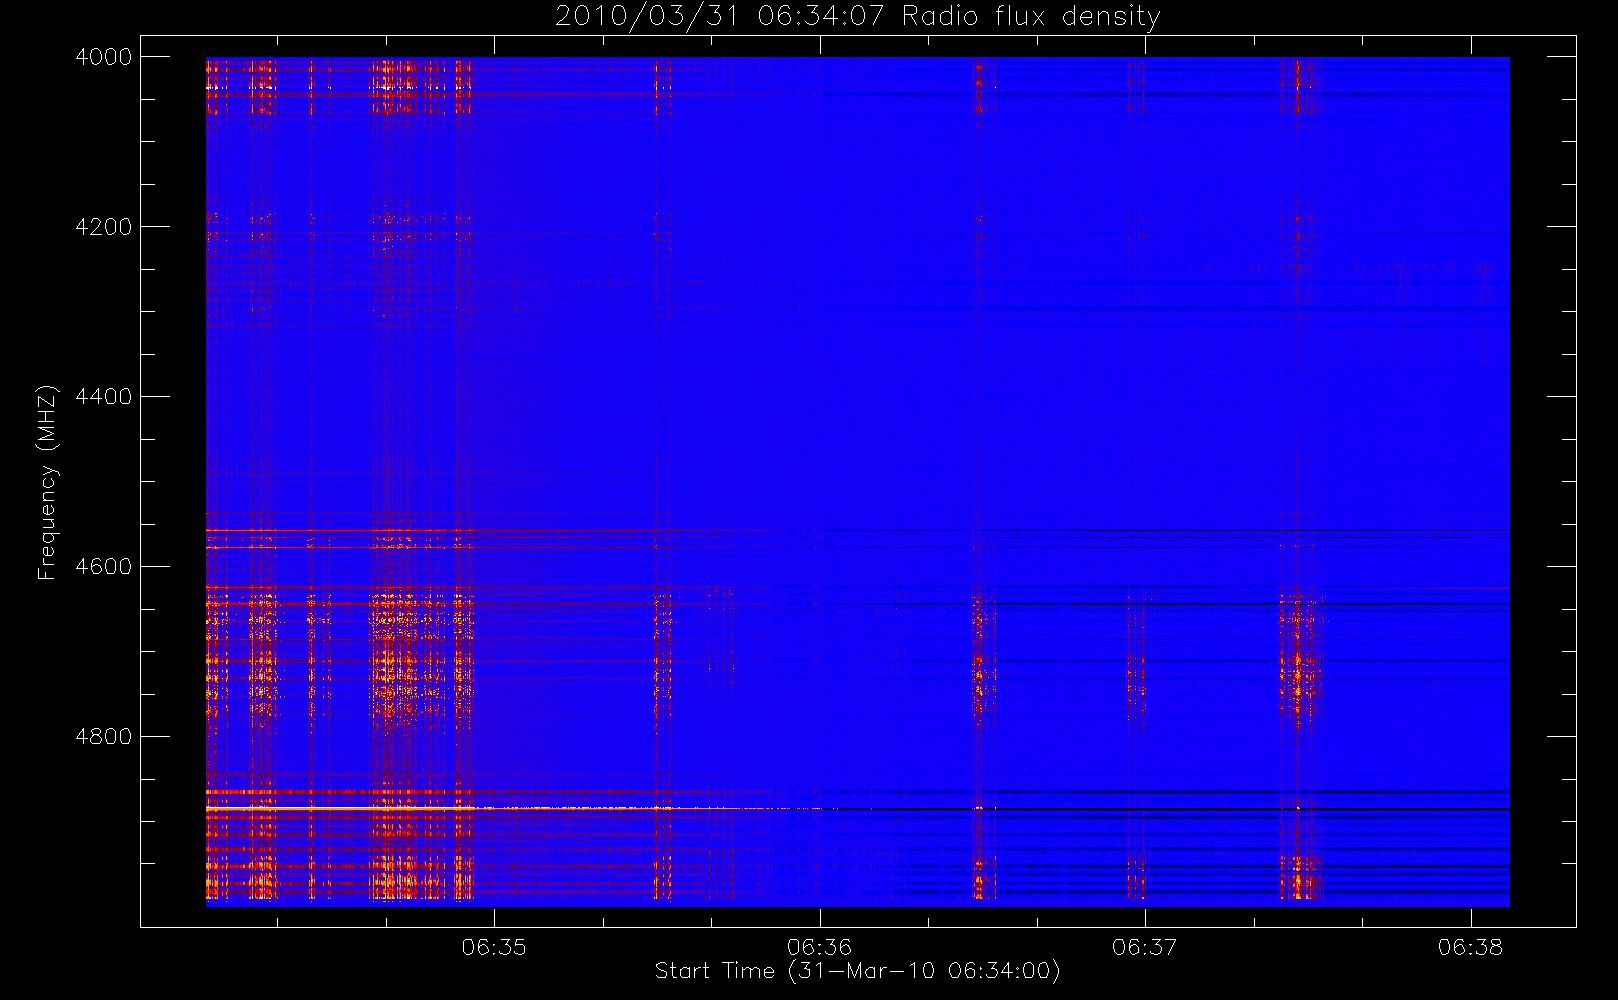Click the 06:38 time tick label
The image size is (1618, 1000).
1470,947
